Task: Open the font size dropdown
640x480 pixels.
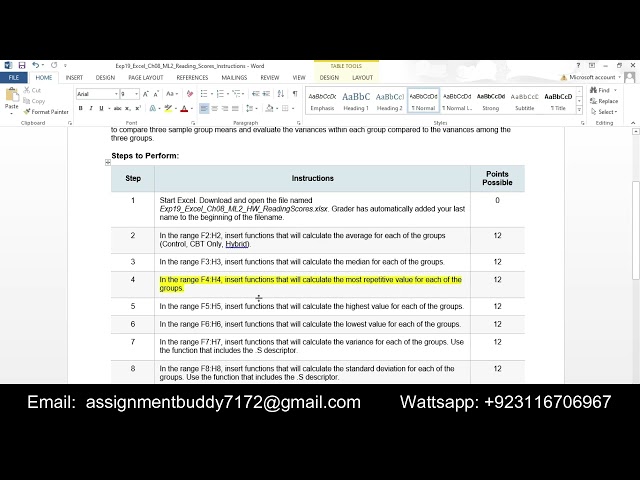Action: click(136, 94)
